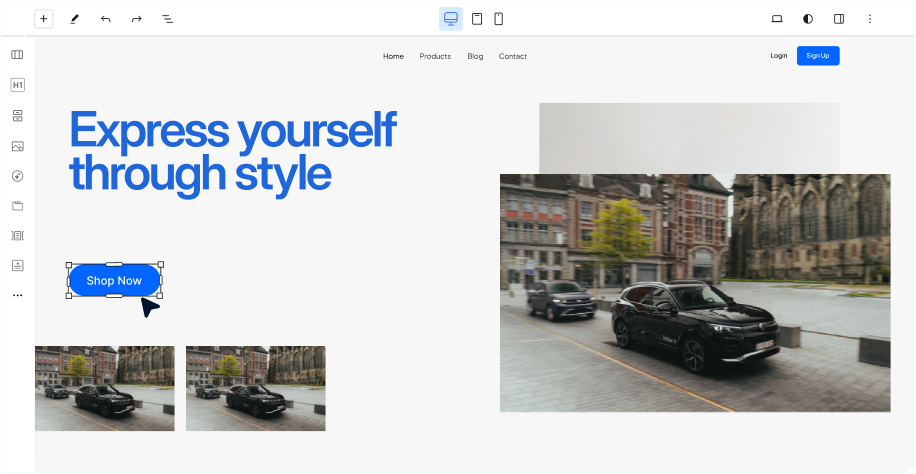Viewport: 916px width, 474px height.
Task: Click the Blog navigation item
Action: (x=475, y=56)
